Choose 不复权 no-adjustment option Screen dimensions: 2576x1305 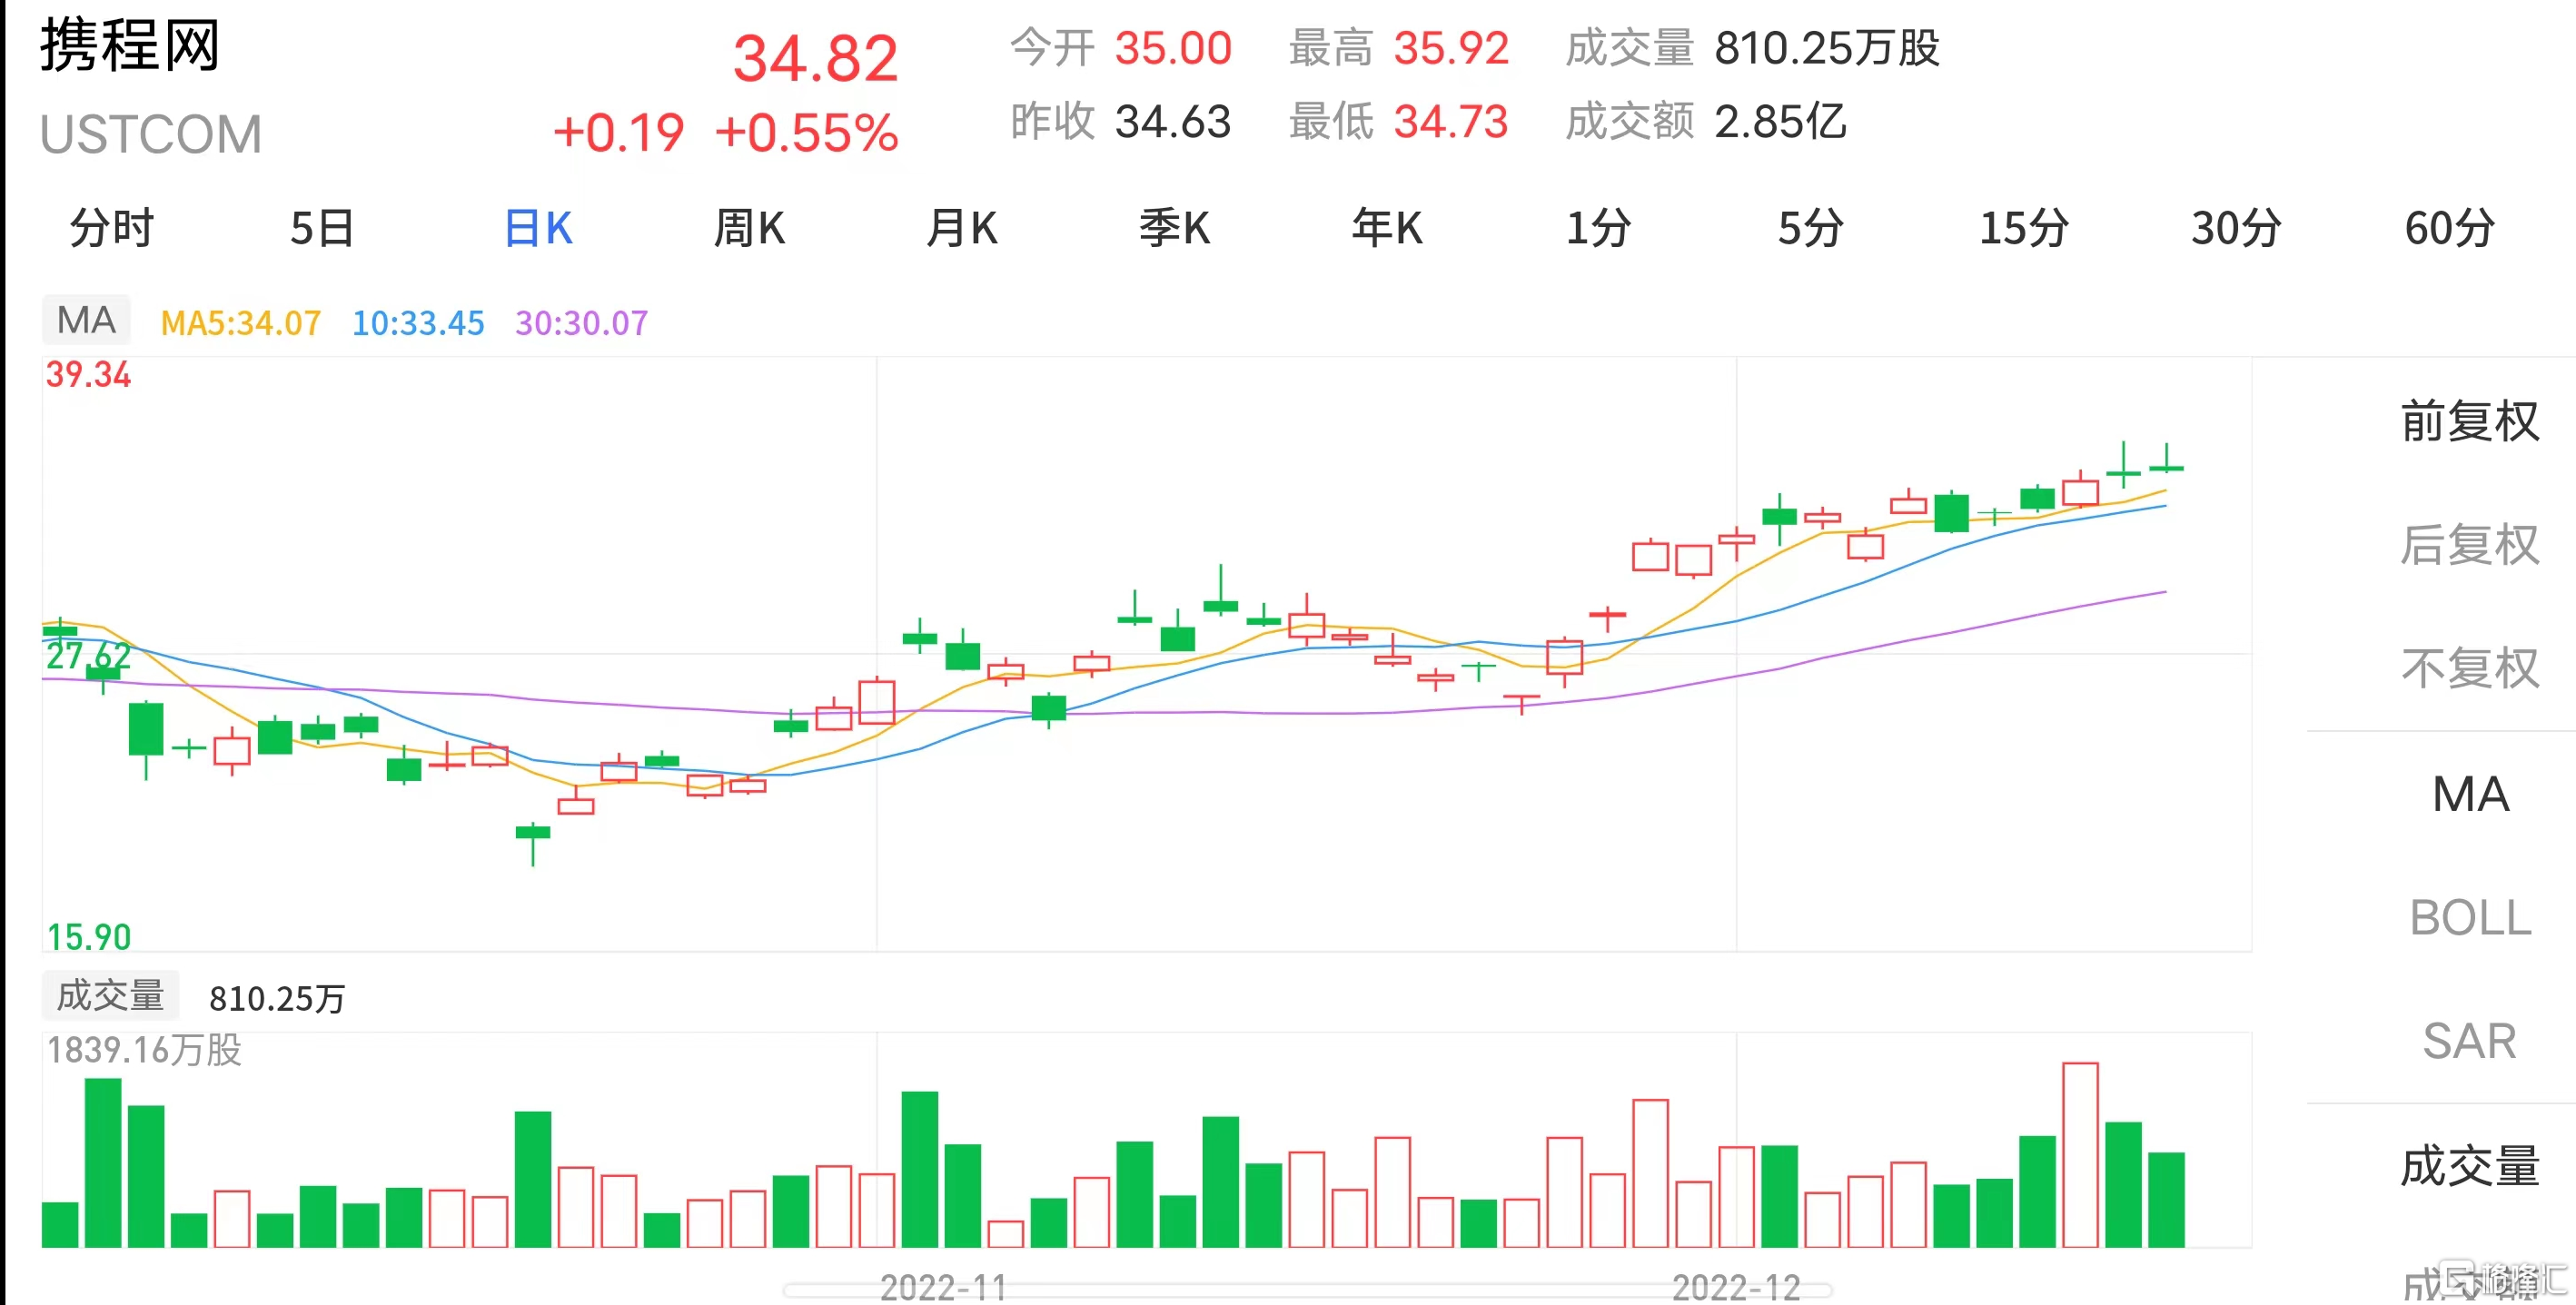tap(2470, 668)
